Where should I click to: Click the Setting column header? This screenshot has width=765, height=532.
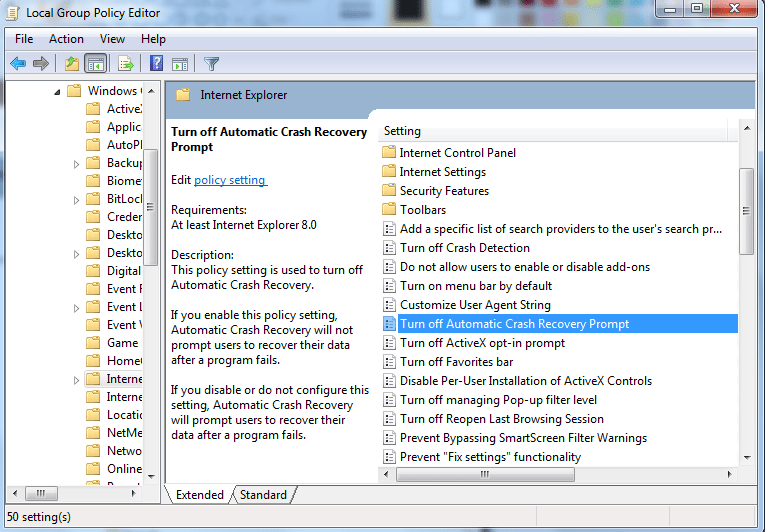click(x=553, y=131)
